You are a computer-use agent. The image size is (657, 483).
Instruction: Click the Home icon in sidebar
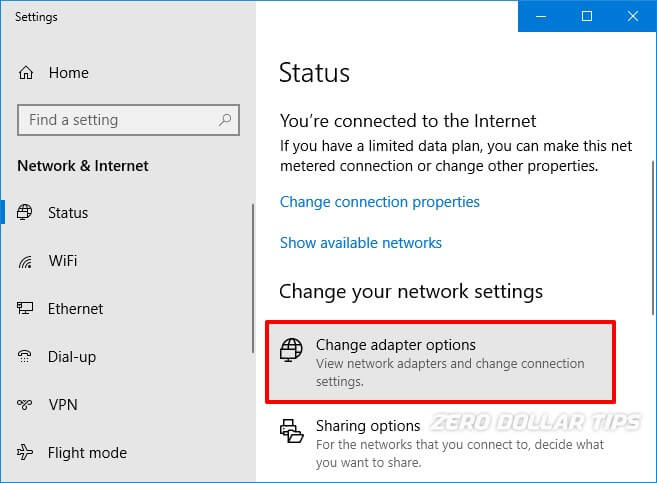(27, 73)
